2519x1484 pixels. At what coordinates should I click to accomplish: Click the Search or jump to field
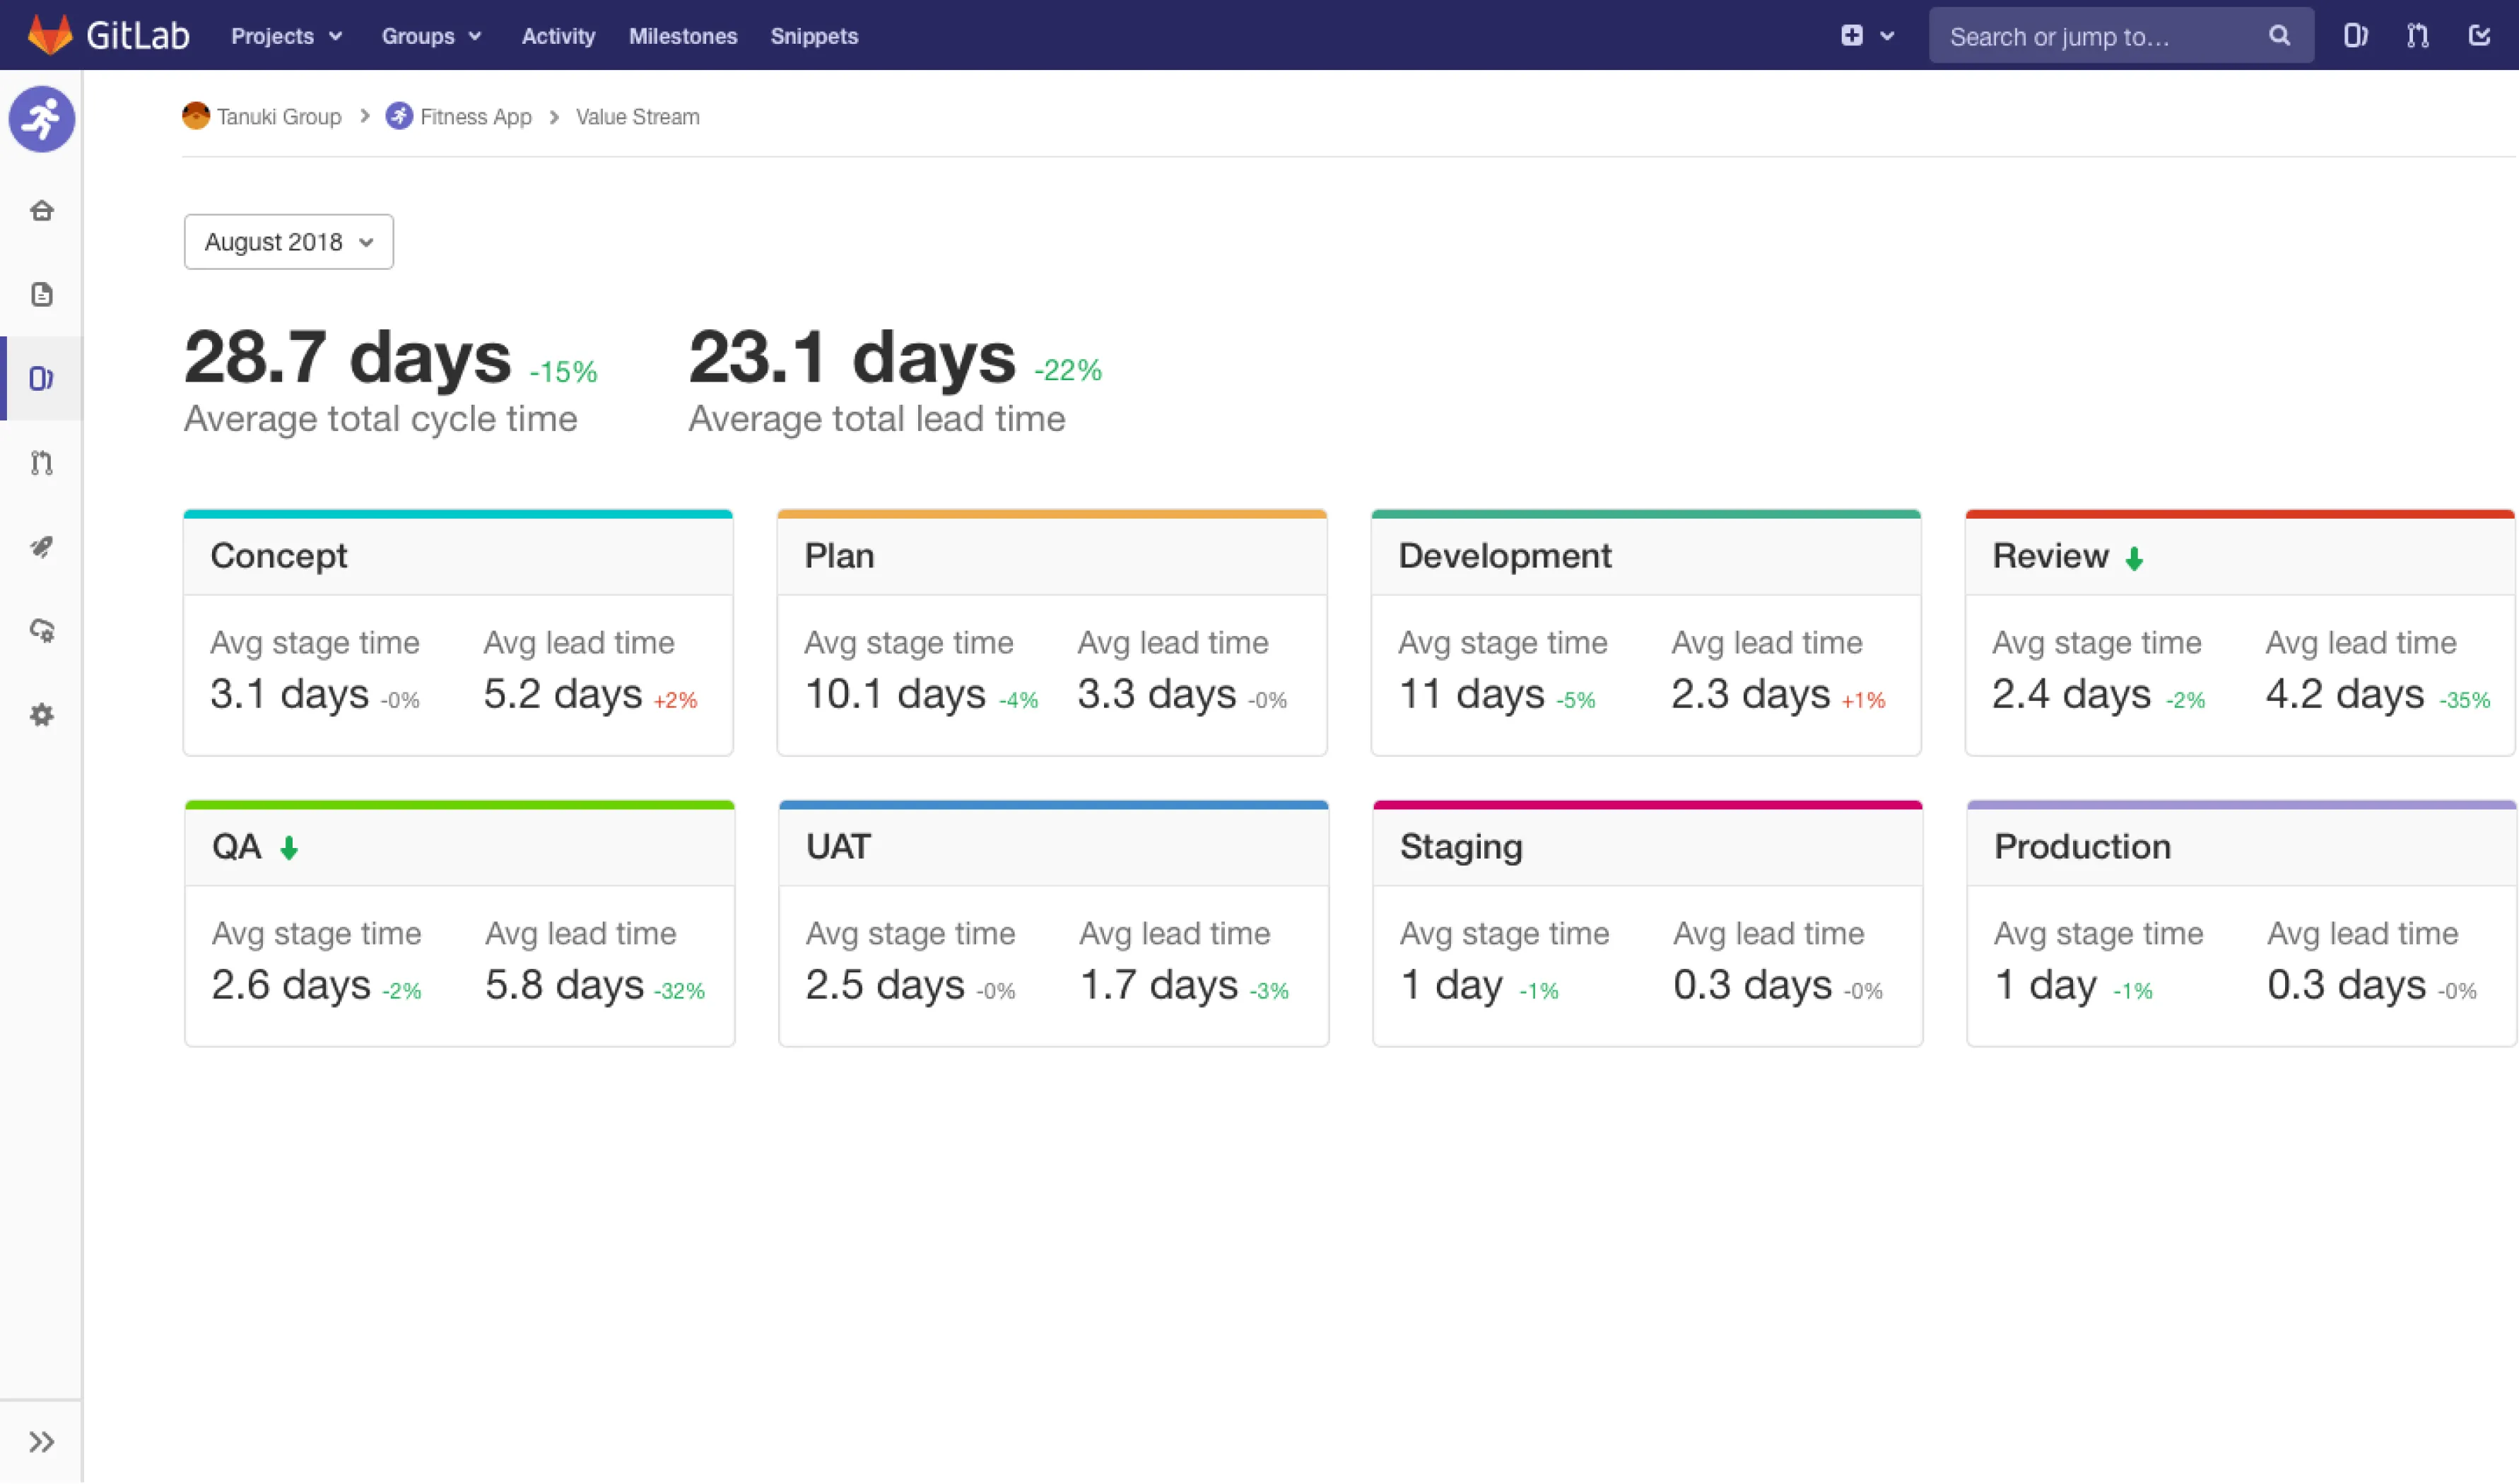[x=2100, y=36]
